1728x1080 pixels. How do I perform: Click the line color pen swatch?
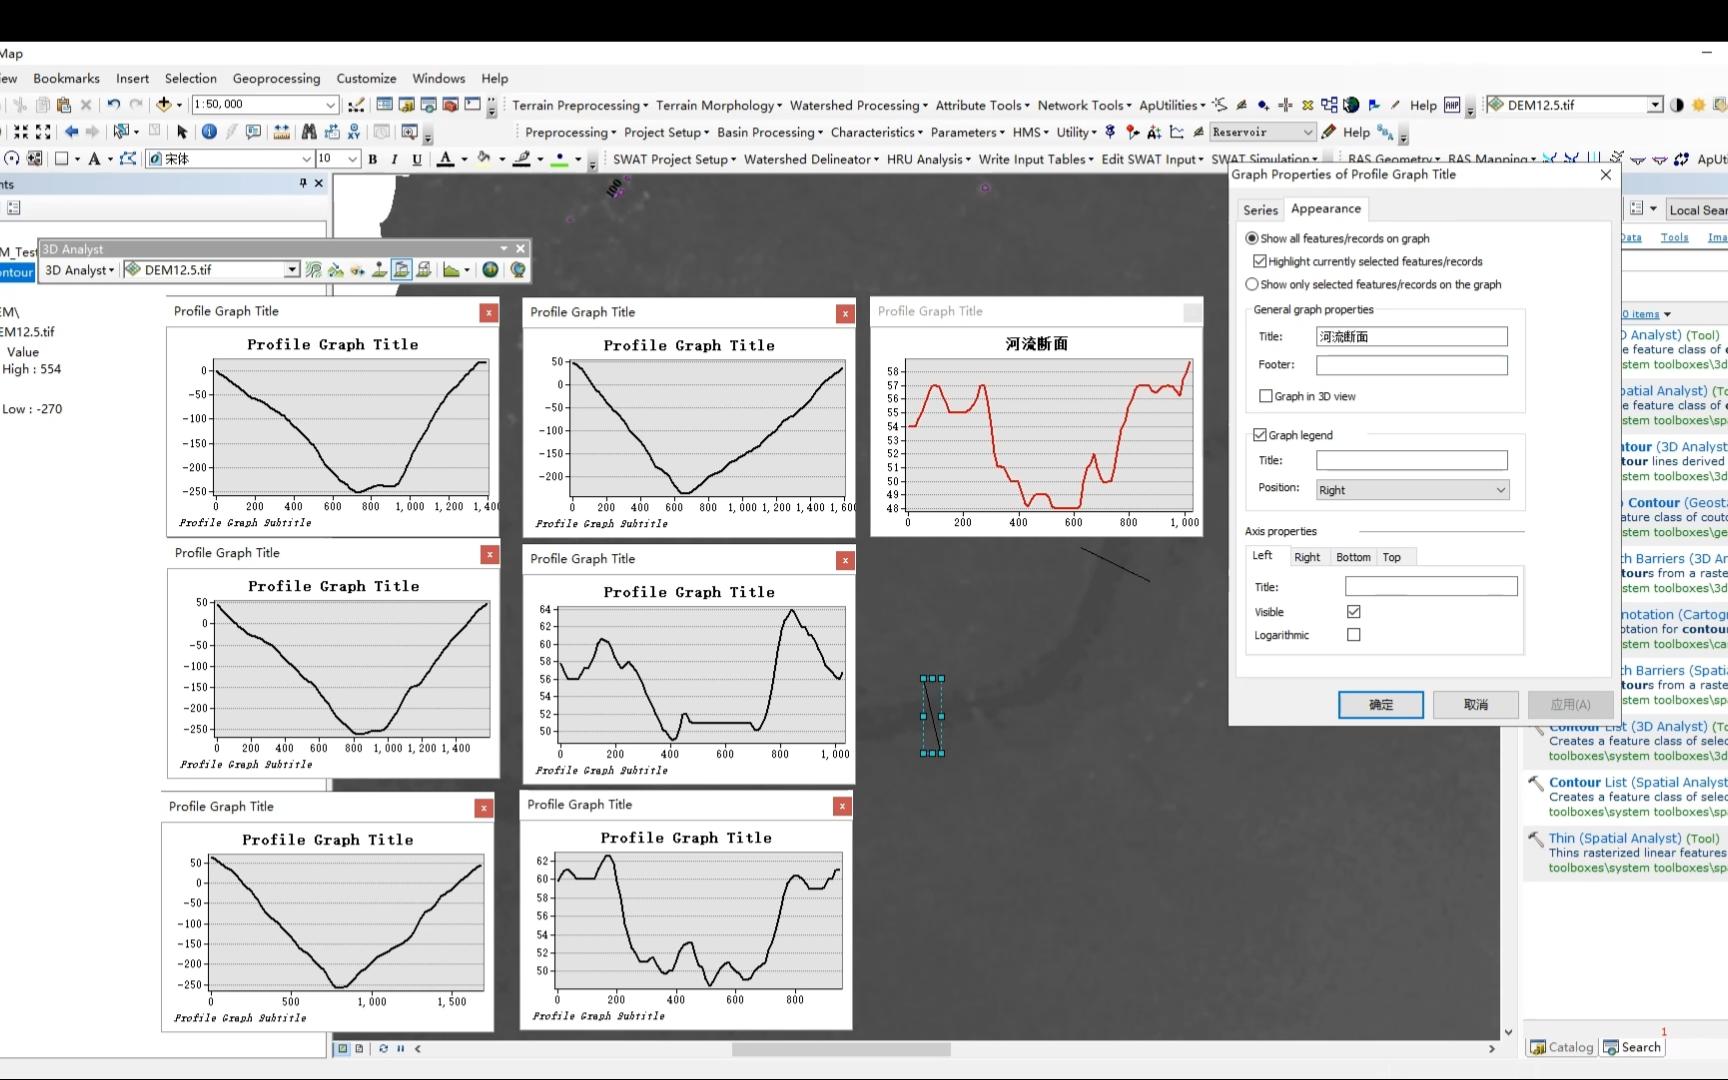pyautogui.click(x=521, y=159)
